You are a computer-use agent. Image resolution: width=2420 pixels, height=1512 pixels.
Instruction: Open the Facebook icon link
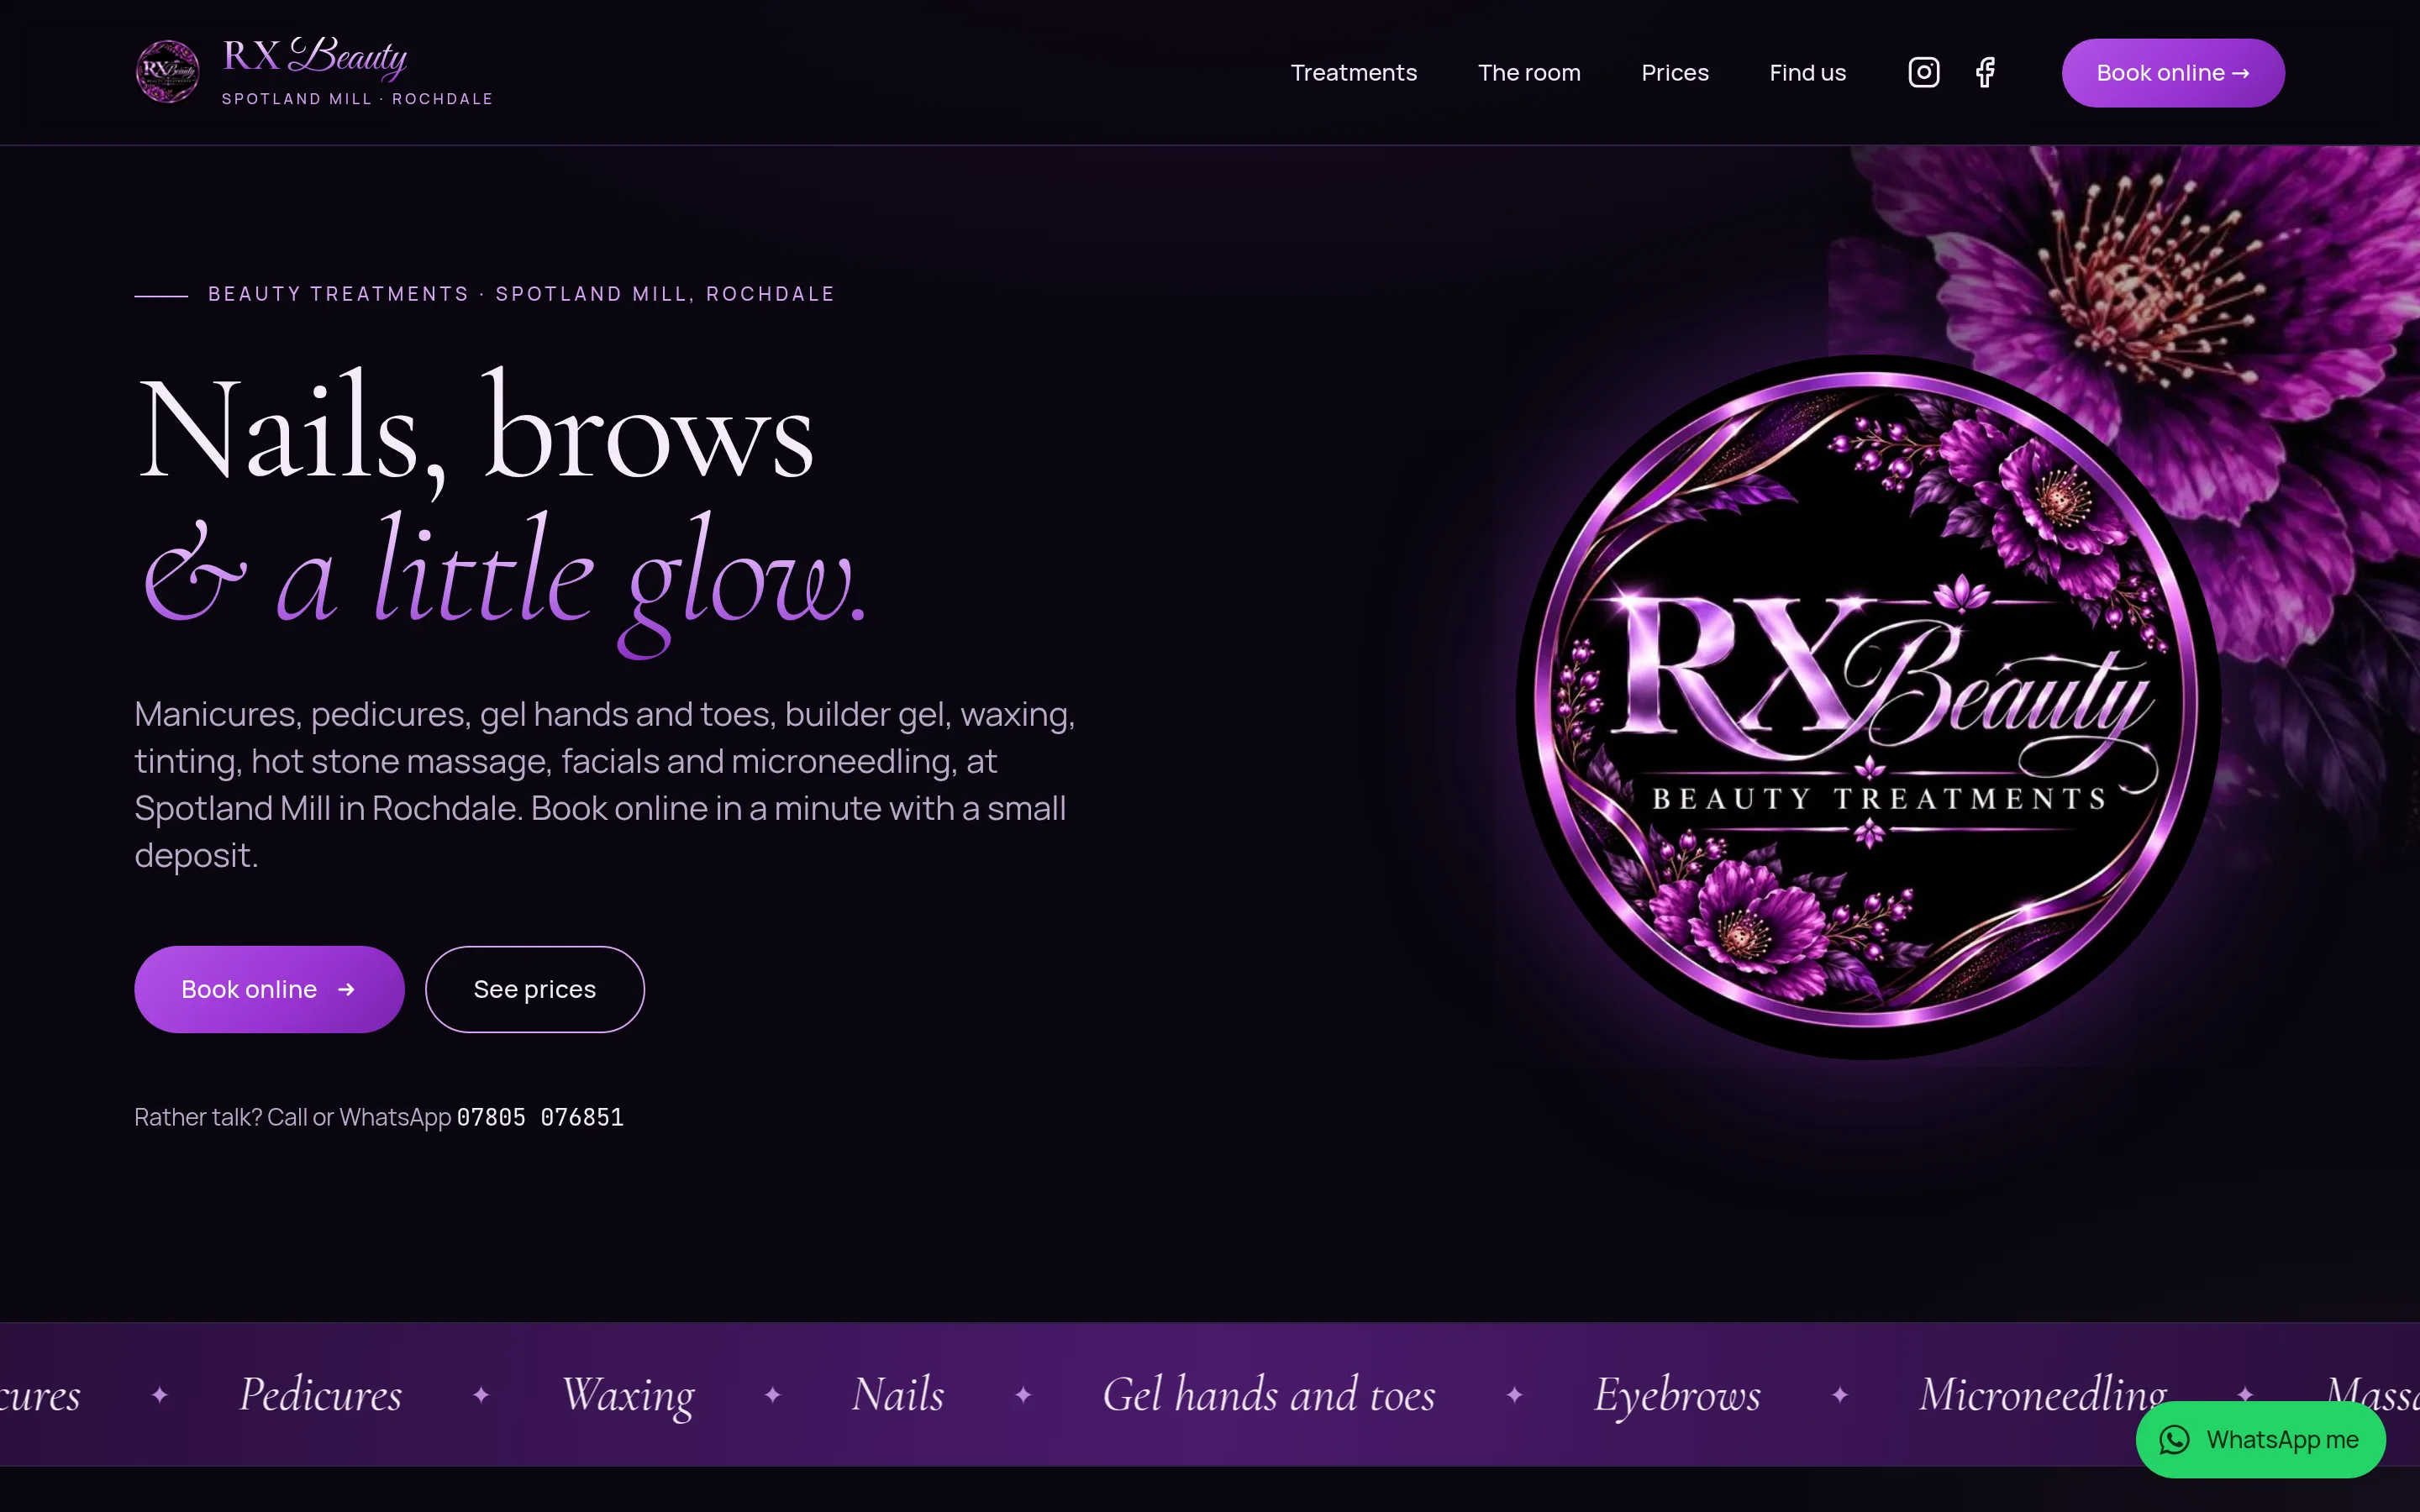coord(1986,72)
